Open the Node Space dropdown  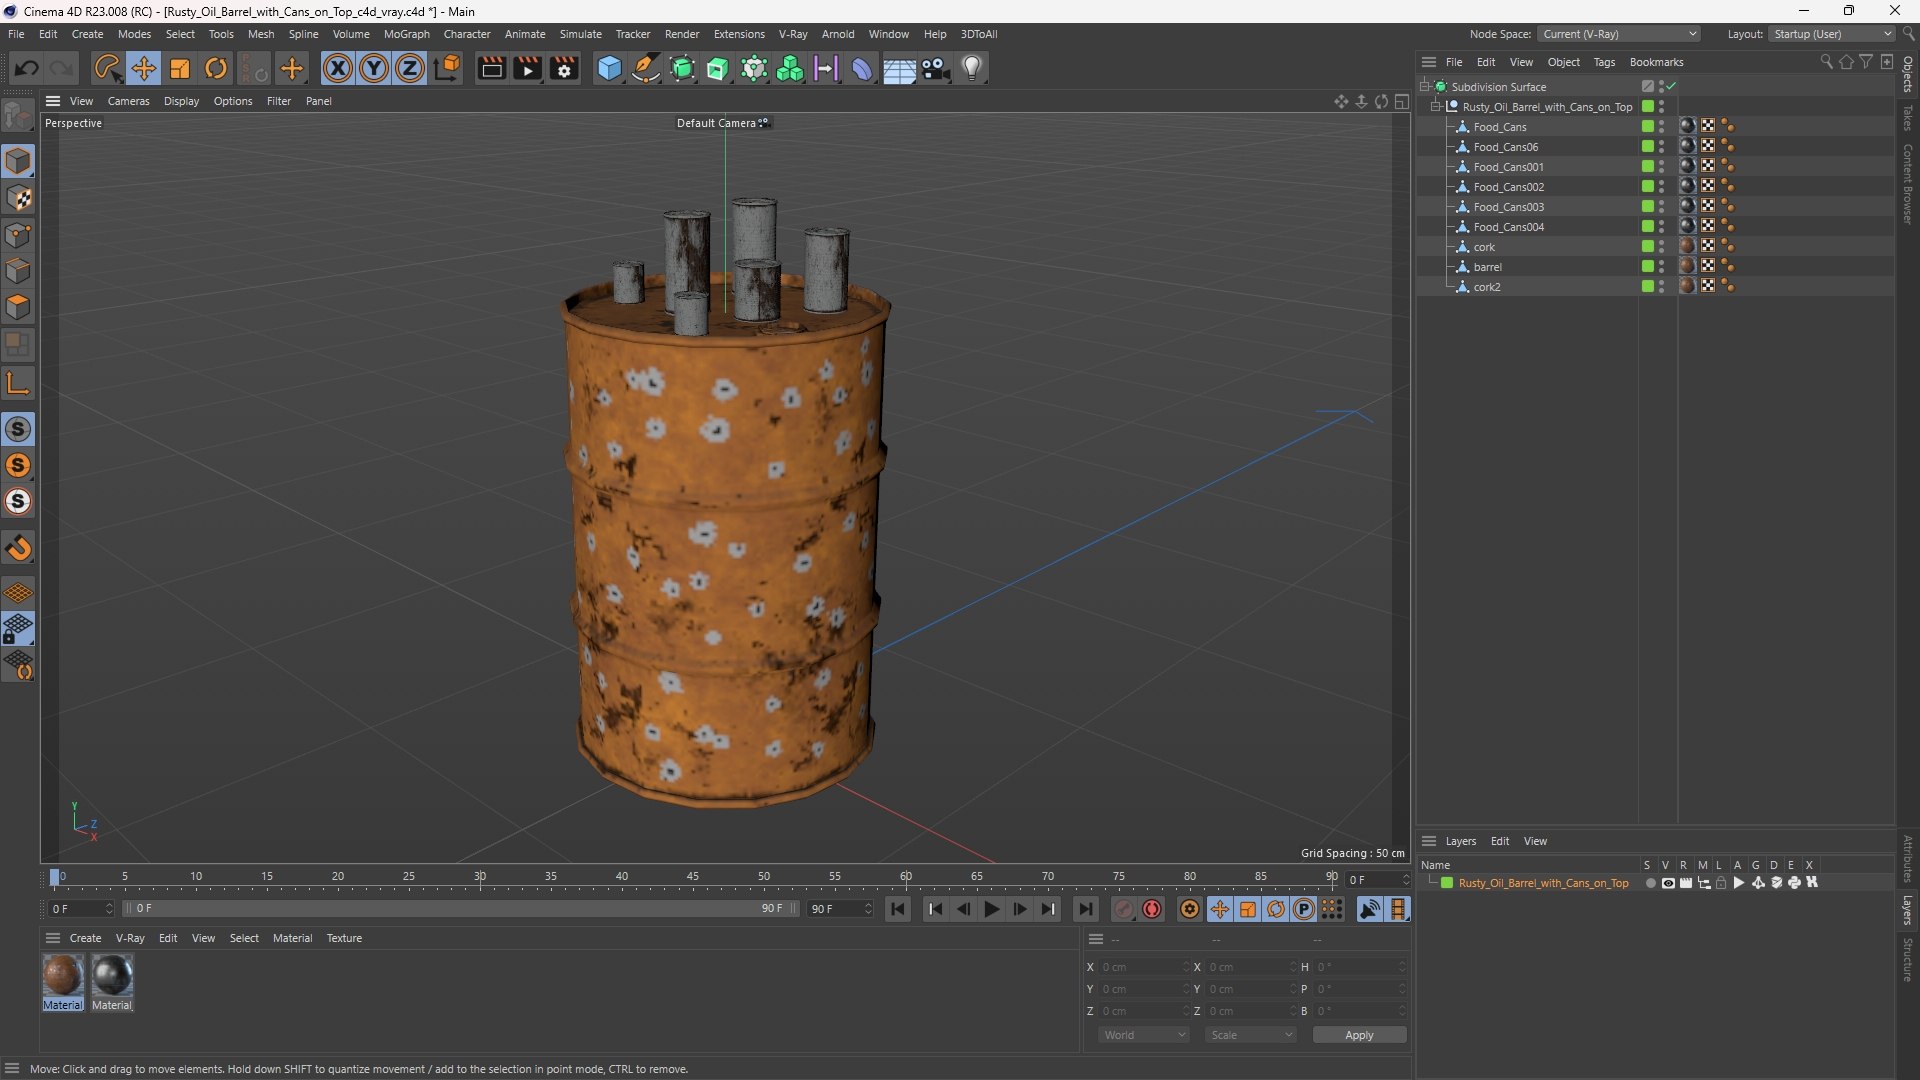click(x=1618, y=34)
